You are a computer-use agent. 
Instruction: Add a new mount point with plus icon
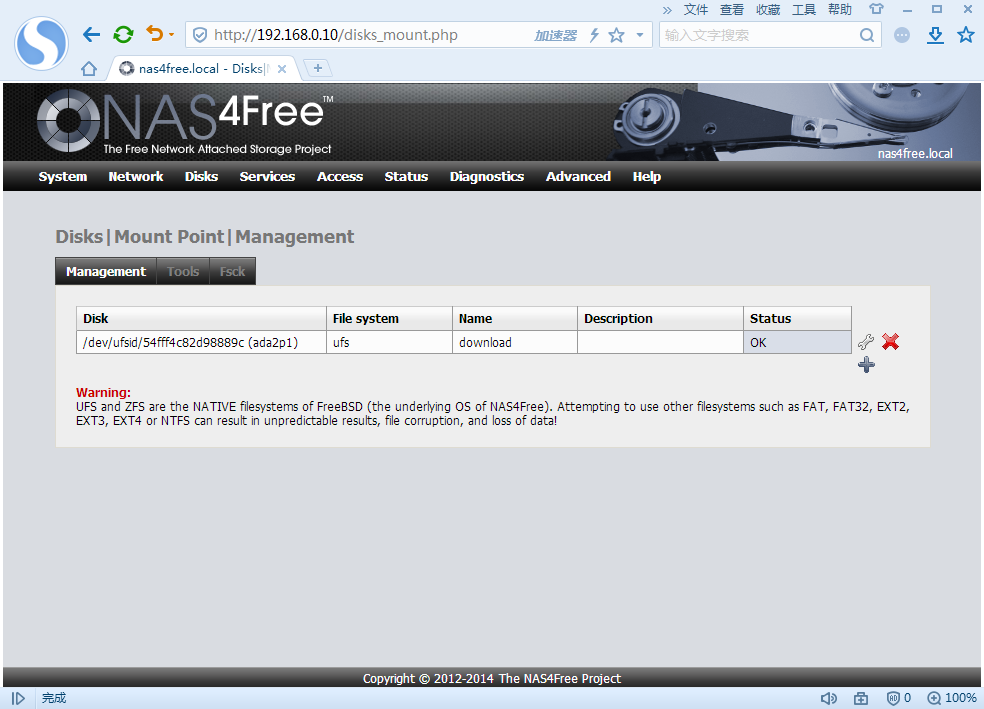point(866,365)
